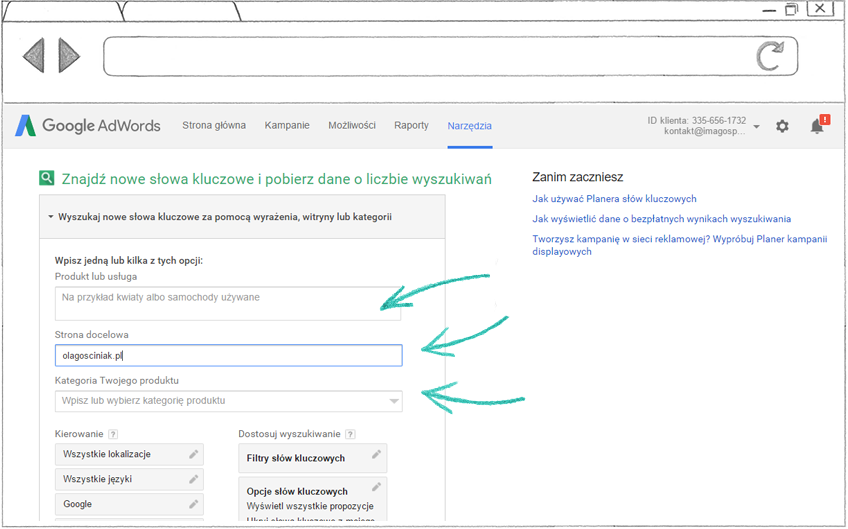
Task: Click the Wyświetl wszystkie propozycje text
Action: pyautogui.click(x=310, y=506)
